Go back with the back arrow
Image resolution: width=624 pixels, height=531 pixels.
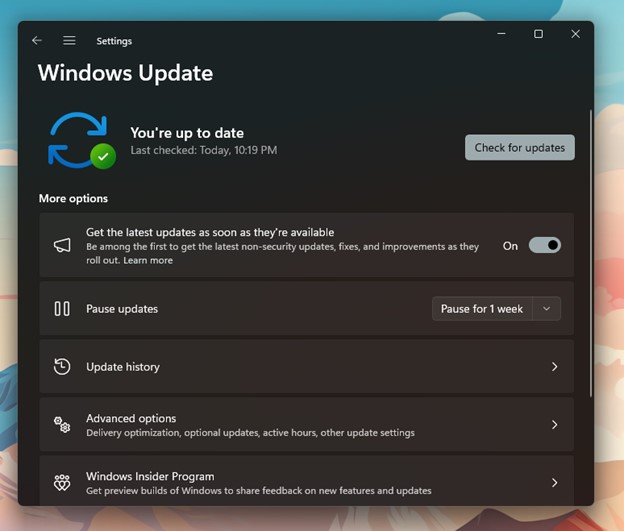click(37, 40)
